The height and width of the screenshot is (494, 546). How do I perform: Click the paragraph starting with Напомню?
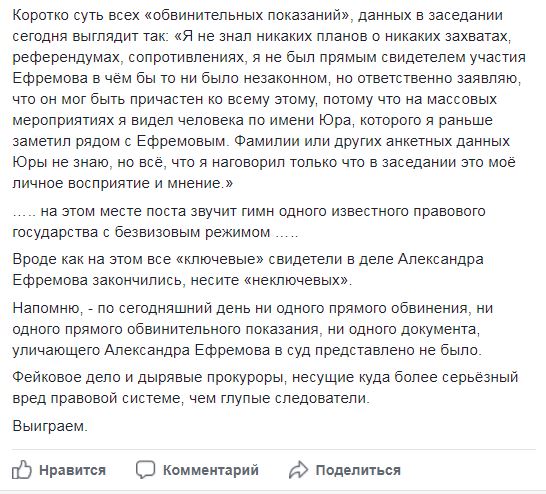pyautogui.click(x=252, y=329)
